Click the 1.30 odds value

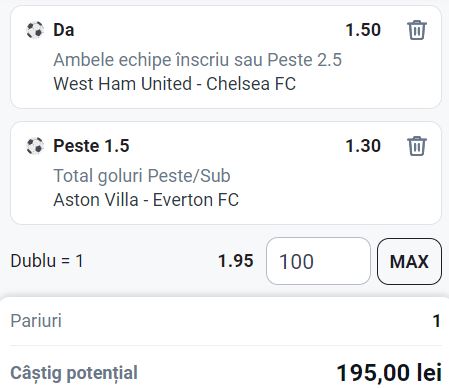point(363,146)
